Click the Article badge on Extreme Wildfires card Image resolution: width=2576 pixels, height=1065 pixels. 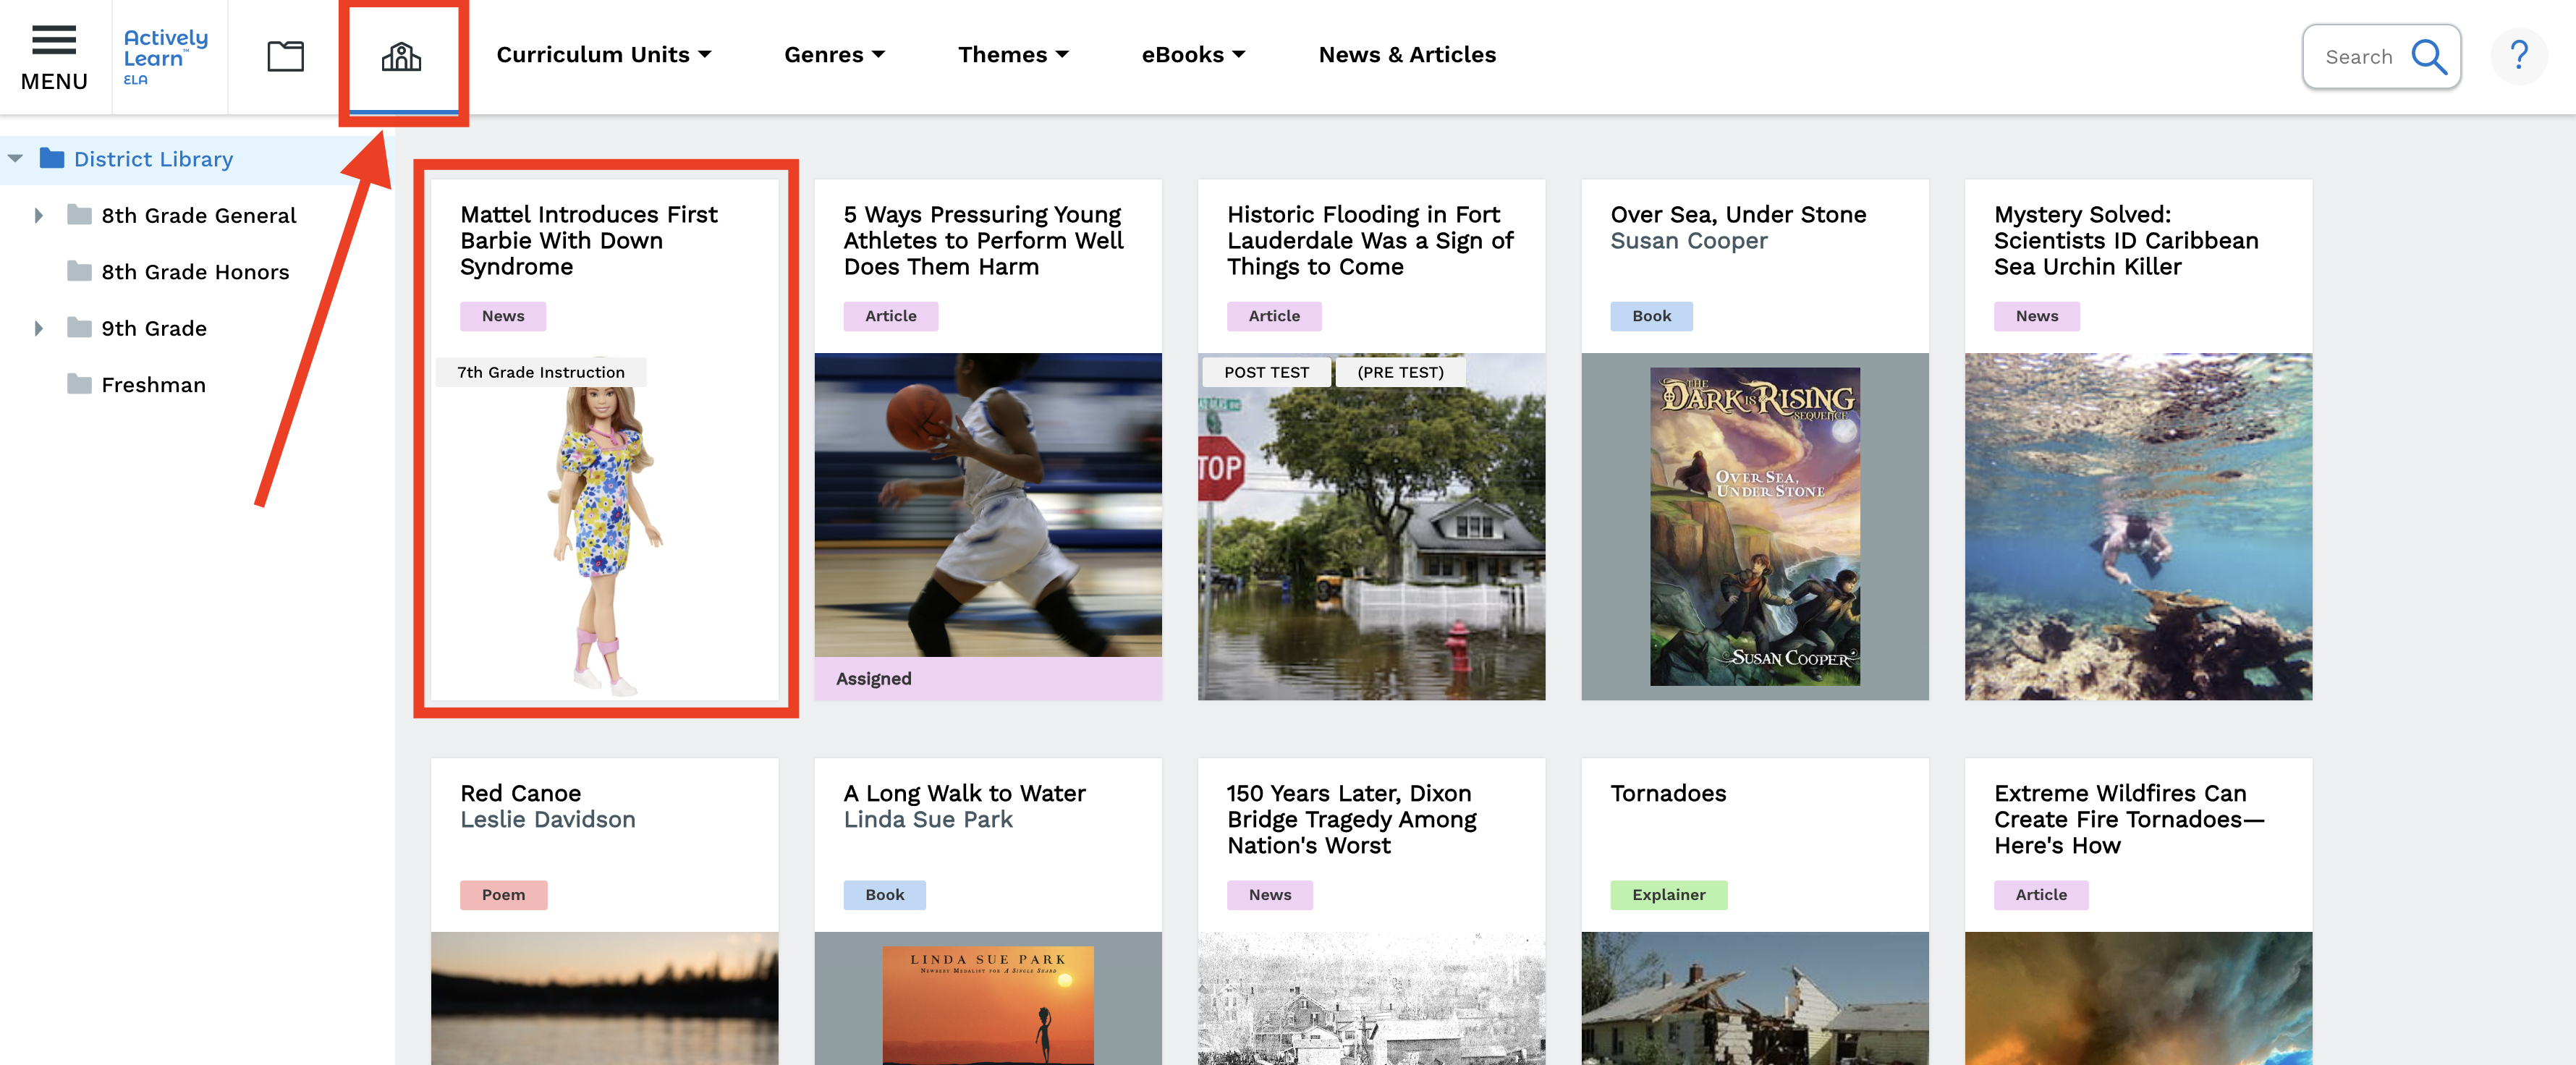point(2041,895)
